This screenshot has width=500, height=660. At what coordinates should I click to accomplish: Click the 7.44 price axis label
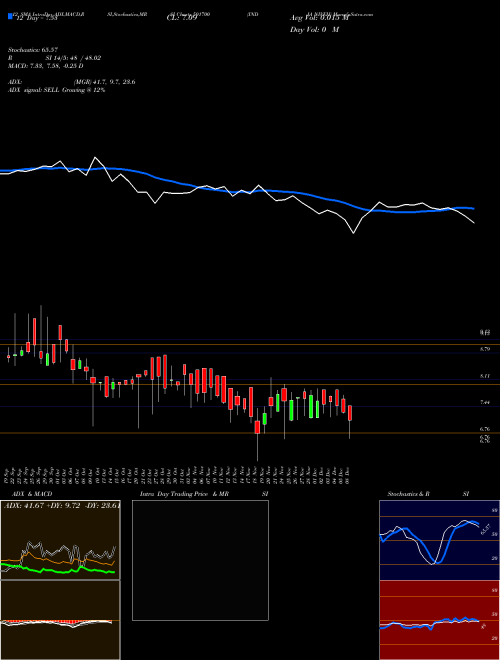click(485, 402)
